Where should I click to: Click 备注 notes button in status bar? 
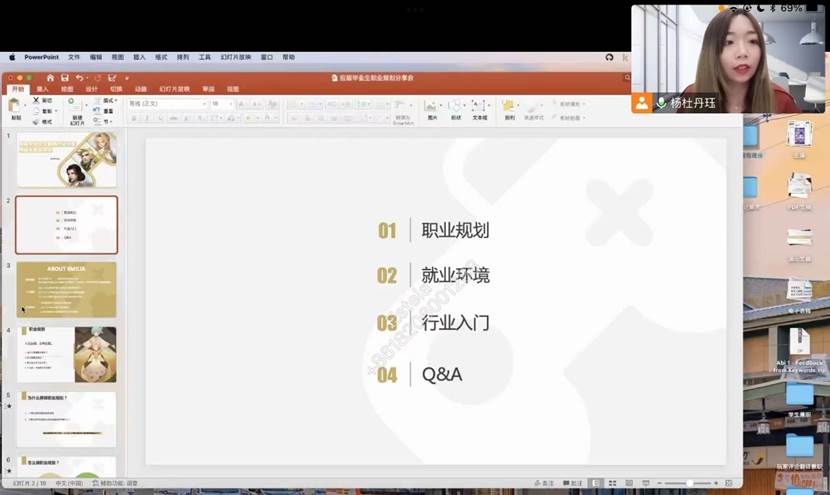pos(544,483)
